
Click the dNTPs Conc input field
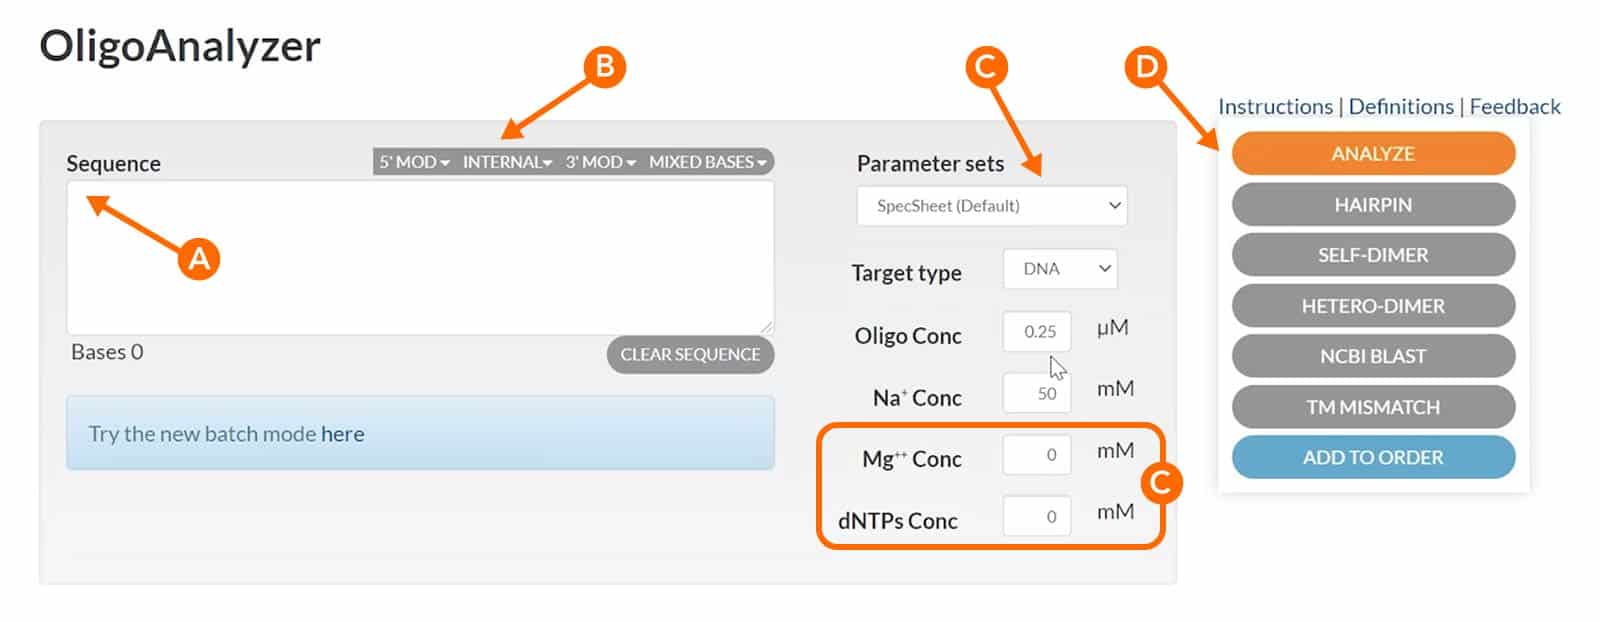(1037, 516)
